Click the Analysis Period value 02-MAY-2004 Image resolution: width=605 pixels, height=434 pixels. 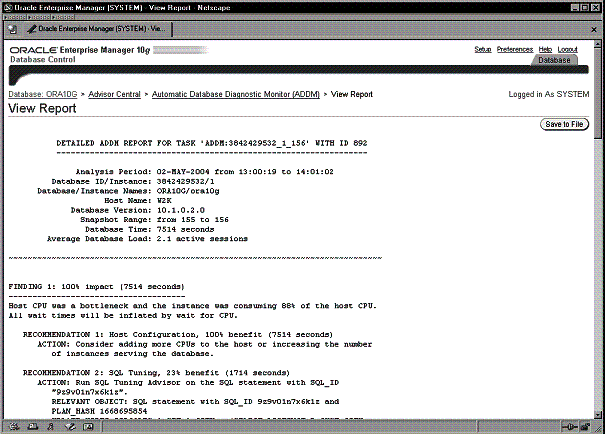point(183,172)
